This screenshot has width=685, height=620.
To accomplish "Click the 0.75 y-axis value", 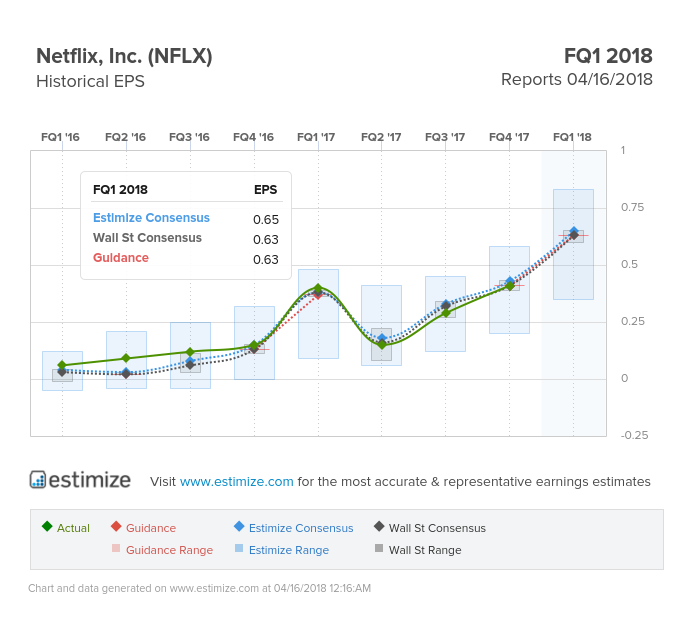I will click(x=632, y=207).
